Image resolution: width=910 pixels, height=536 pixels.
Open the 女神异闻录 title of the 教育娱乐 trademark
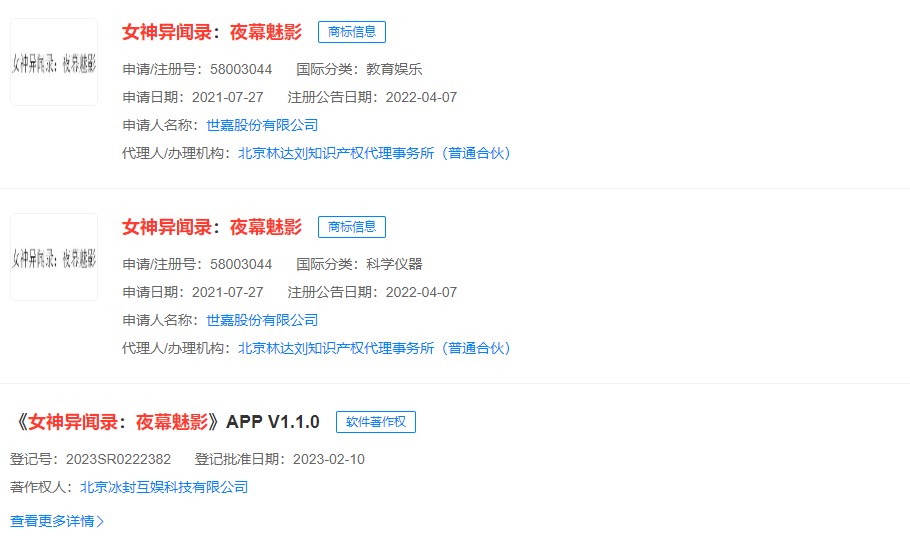tap(211, 32)
